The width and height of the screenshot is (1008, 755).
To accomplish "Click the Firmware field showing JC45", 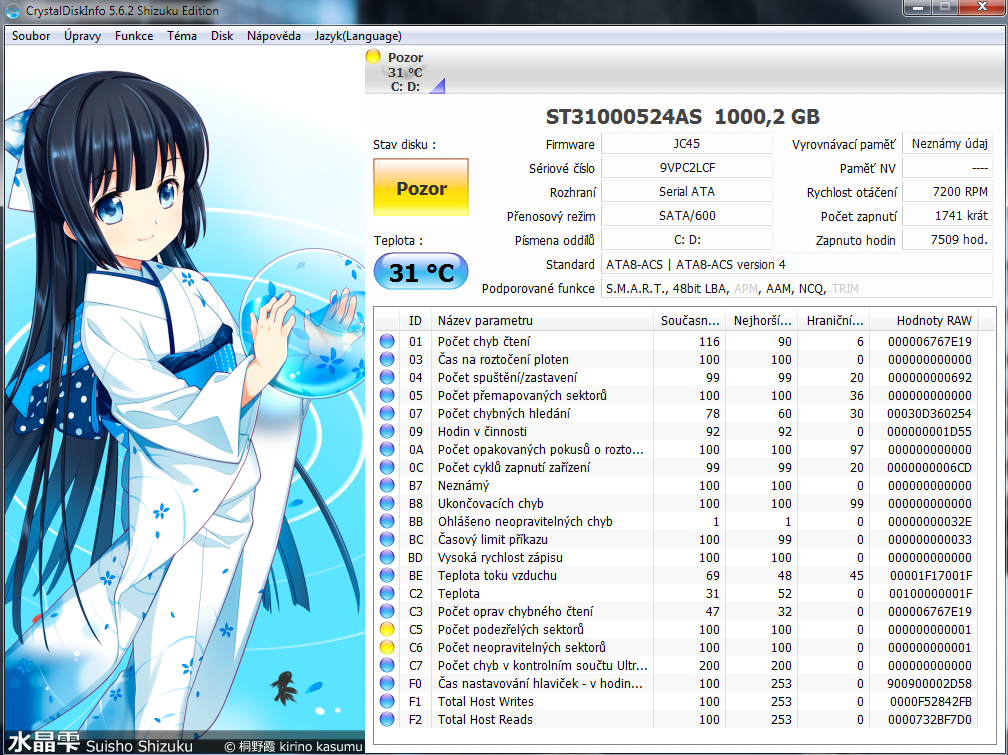I will (x=687, y=143).
